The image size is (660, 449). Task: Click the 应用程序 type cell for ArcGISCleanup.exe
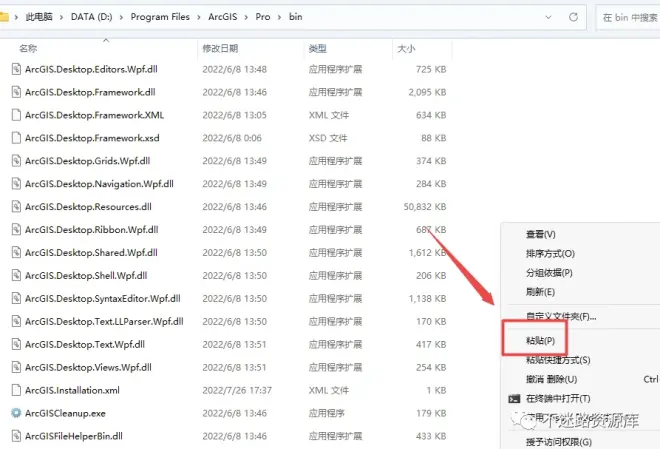[326, 413]
